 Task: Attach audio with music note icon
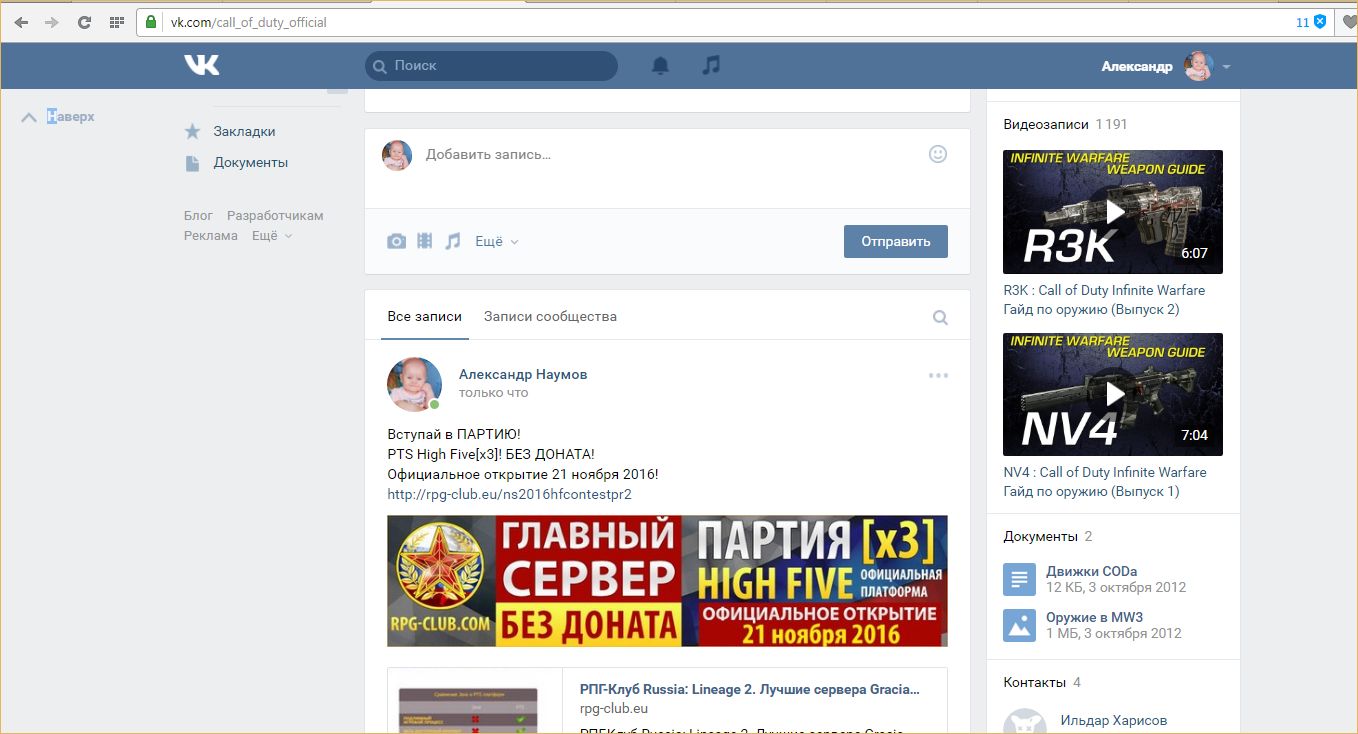tap(453, 241)
